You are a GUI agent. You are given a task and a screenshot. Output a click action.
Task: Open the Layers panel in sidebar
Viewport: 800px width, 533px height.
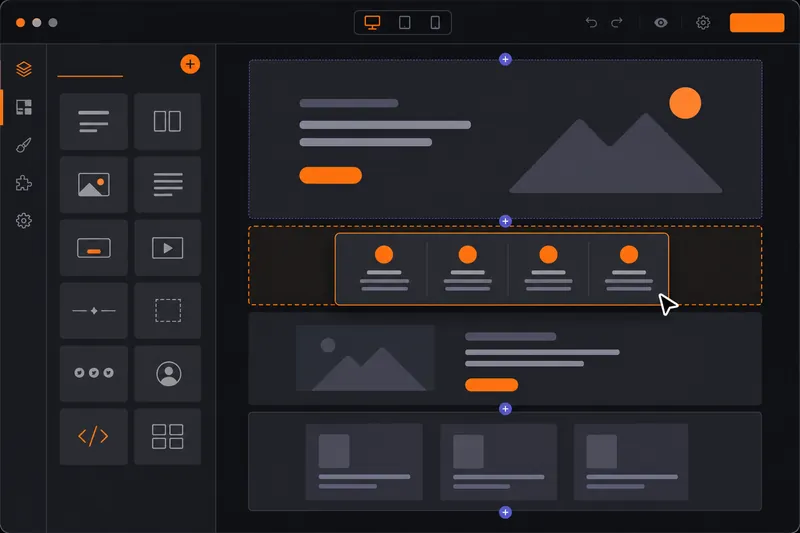24,69
